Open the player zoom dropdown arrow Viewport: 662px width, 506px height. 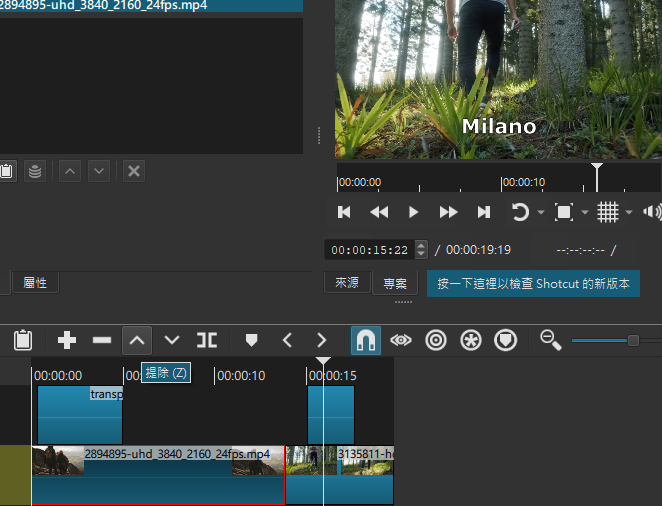coord(584,212)
